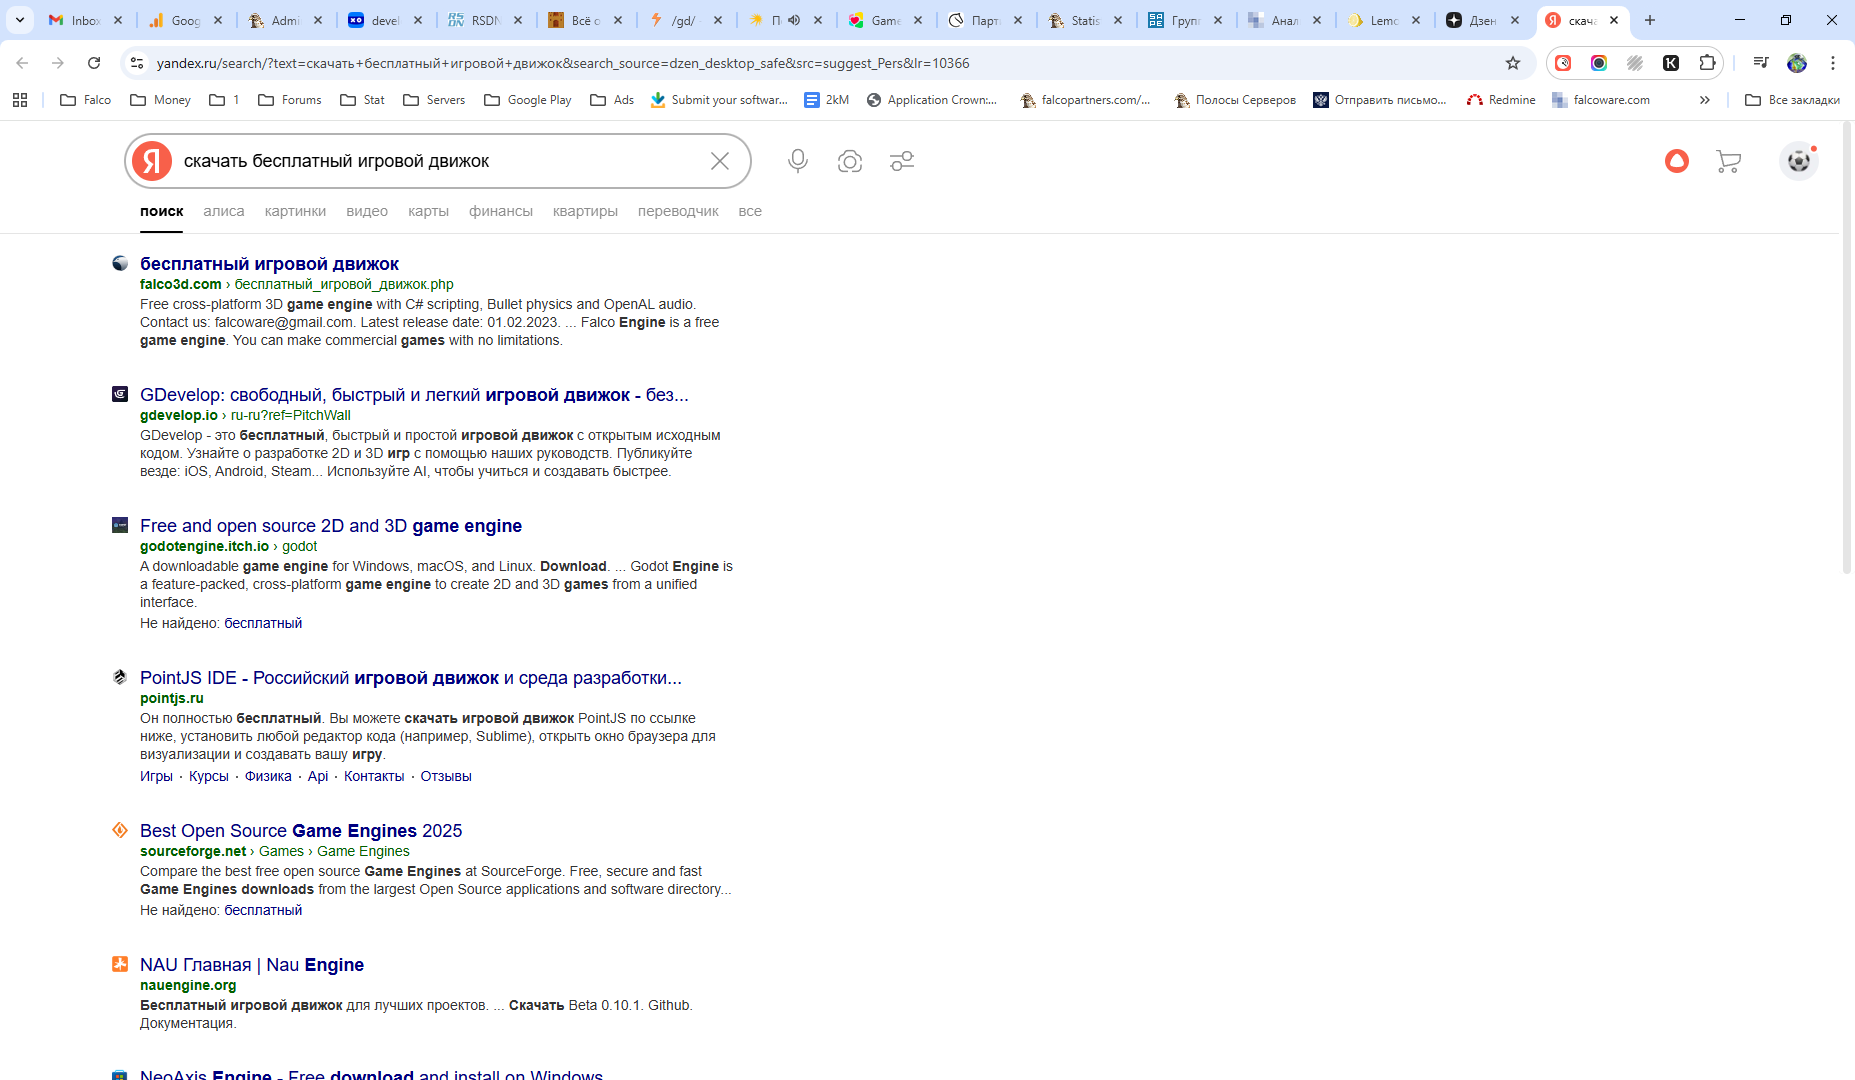The width and height of the screenshot is (1855, 1080).
Task: Clear the search query with X icon
Action: pos(720,161)
